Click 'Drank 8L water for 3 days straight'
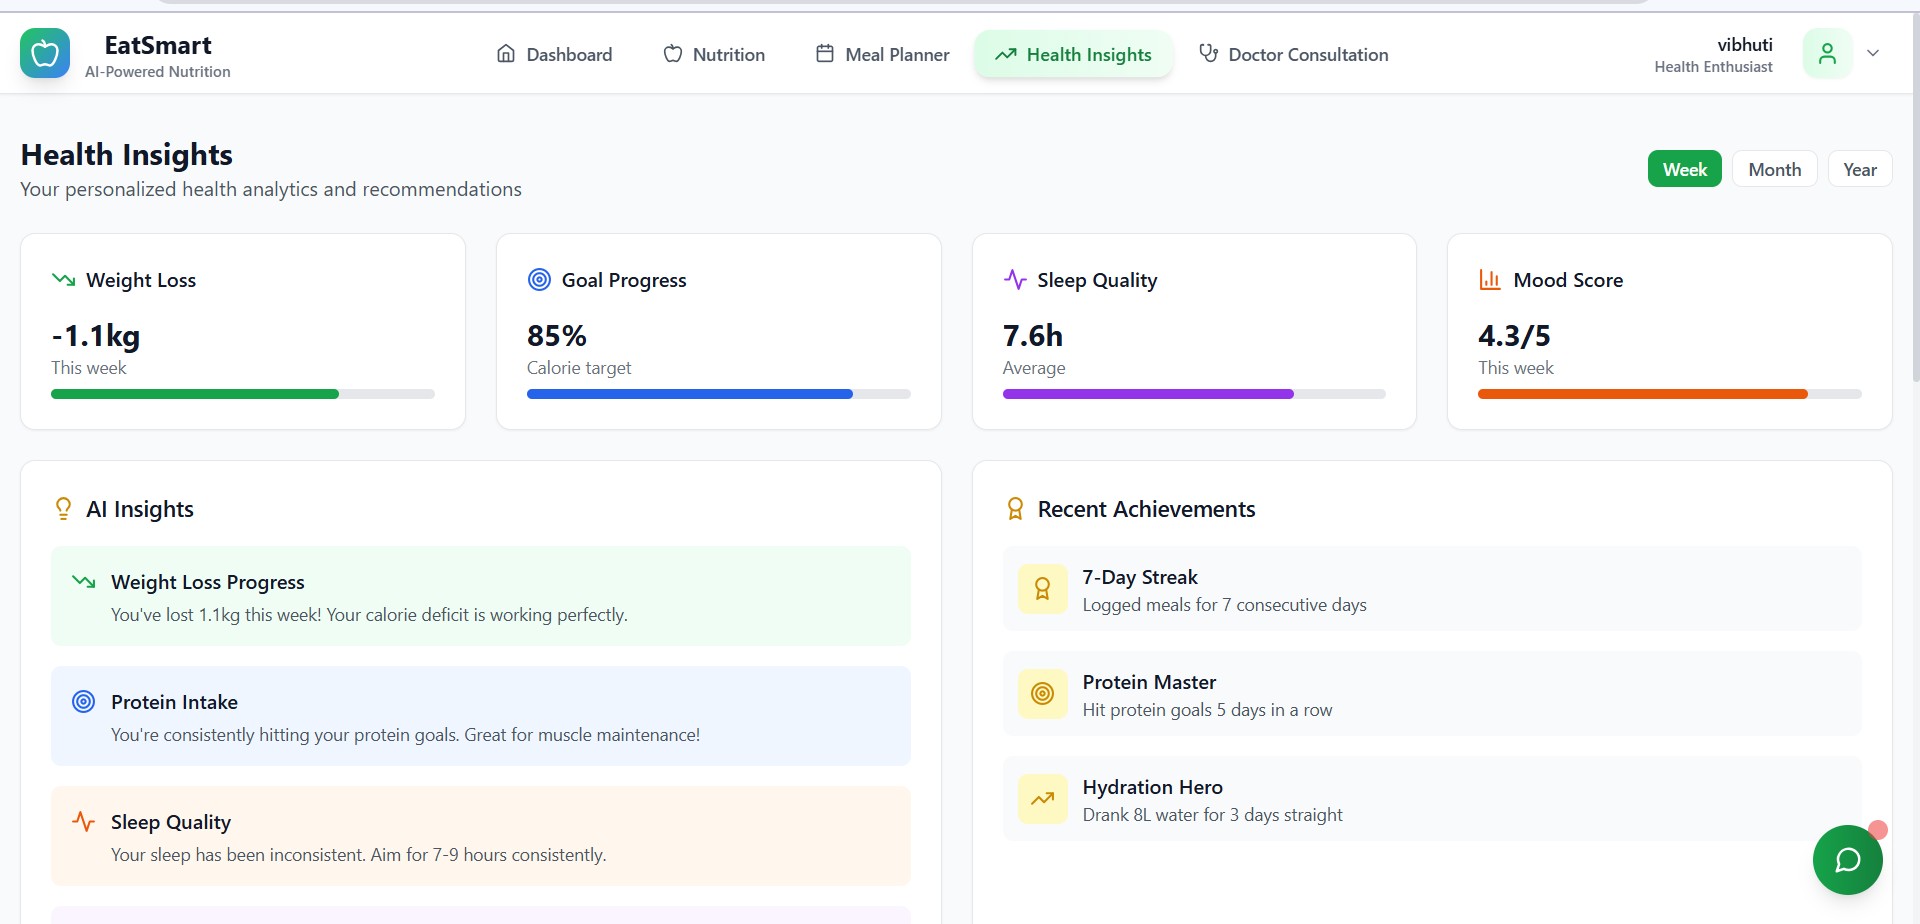 (1213, 815)
